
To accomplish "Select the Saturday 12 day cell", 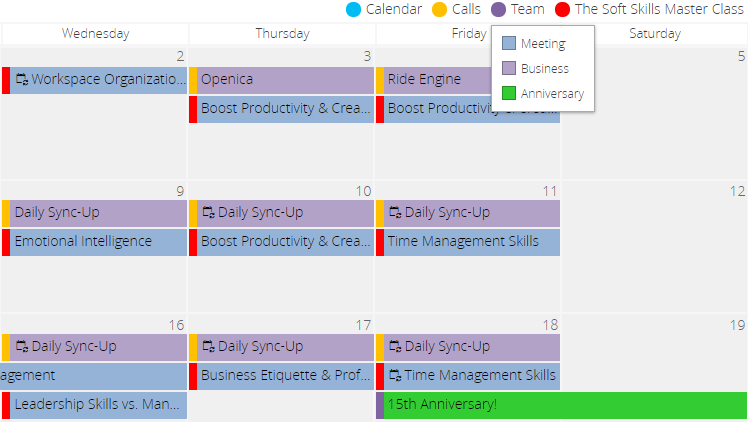I will pyautogui.click(x=654, y=246).
